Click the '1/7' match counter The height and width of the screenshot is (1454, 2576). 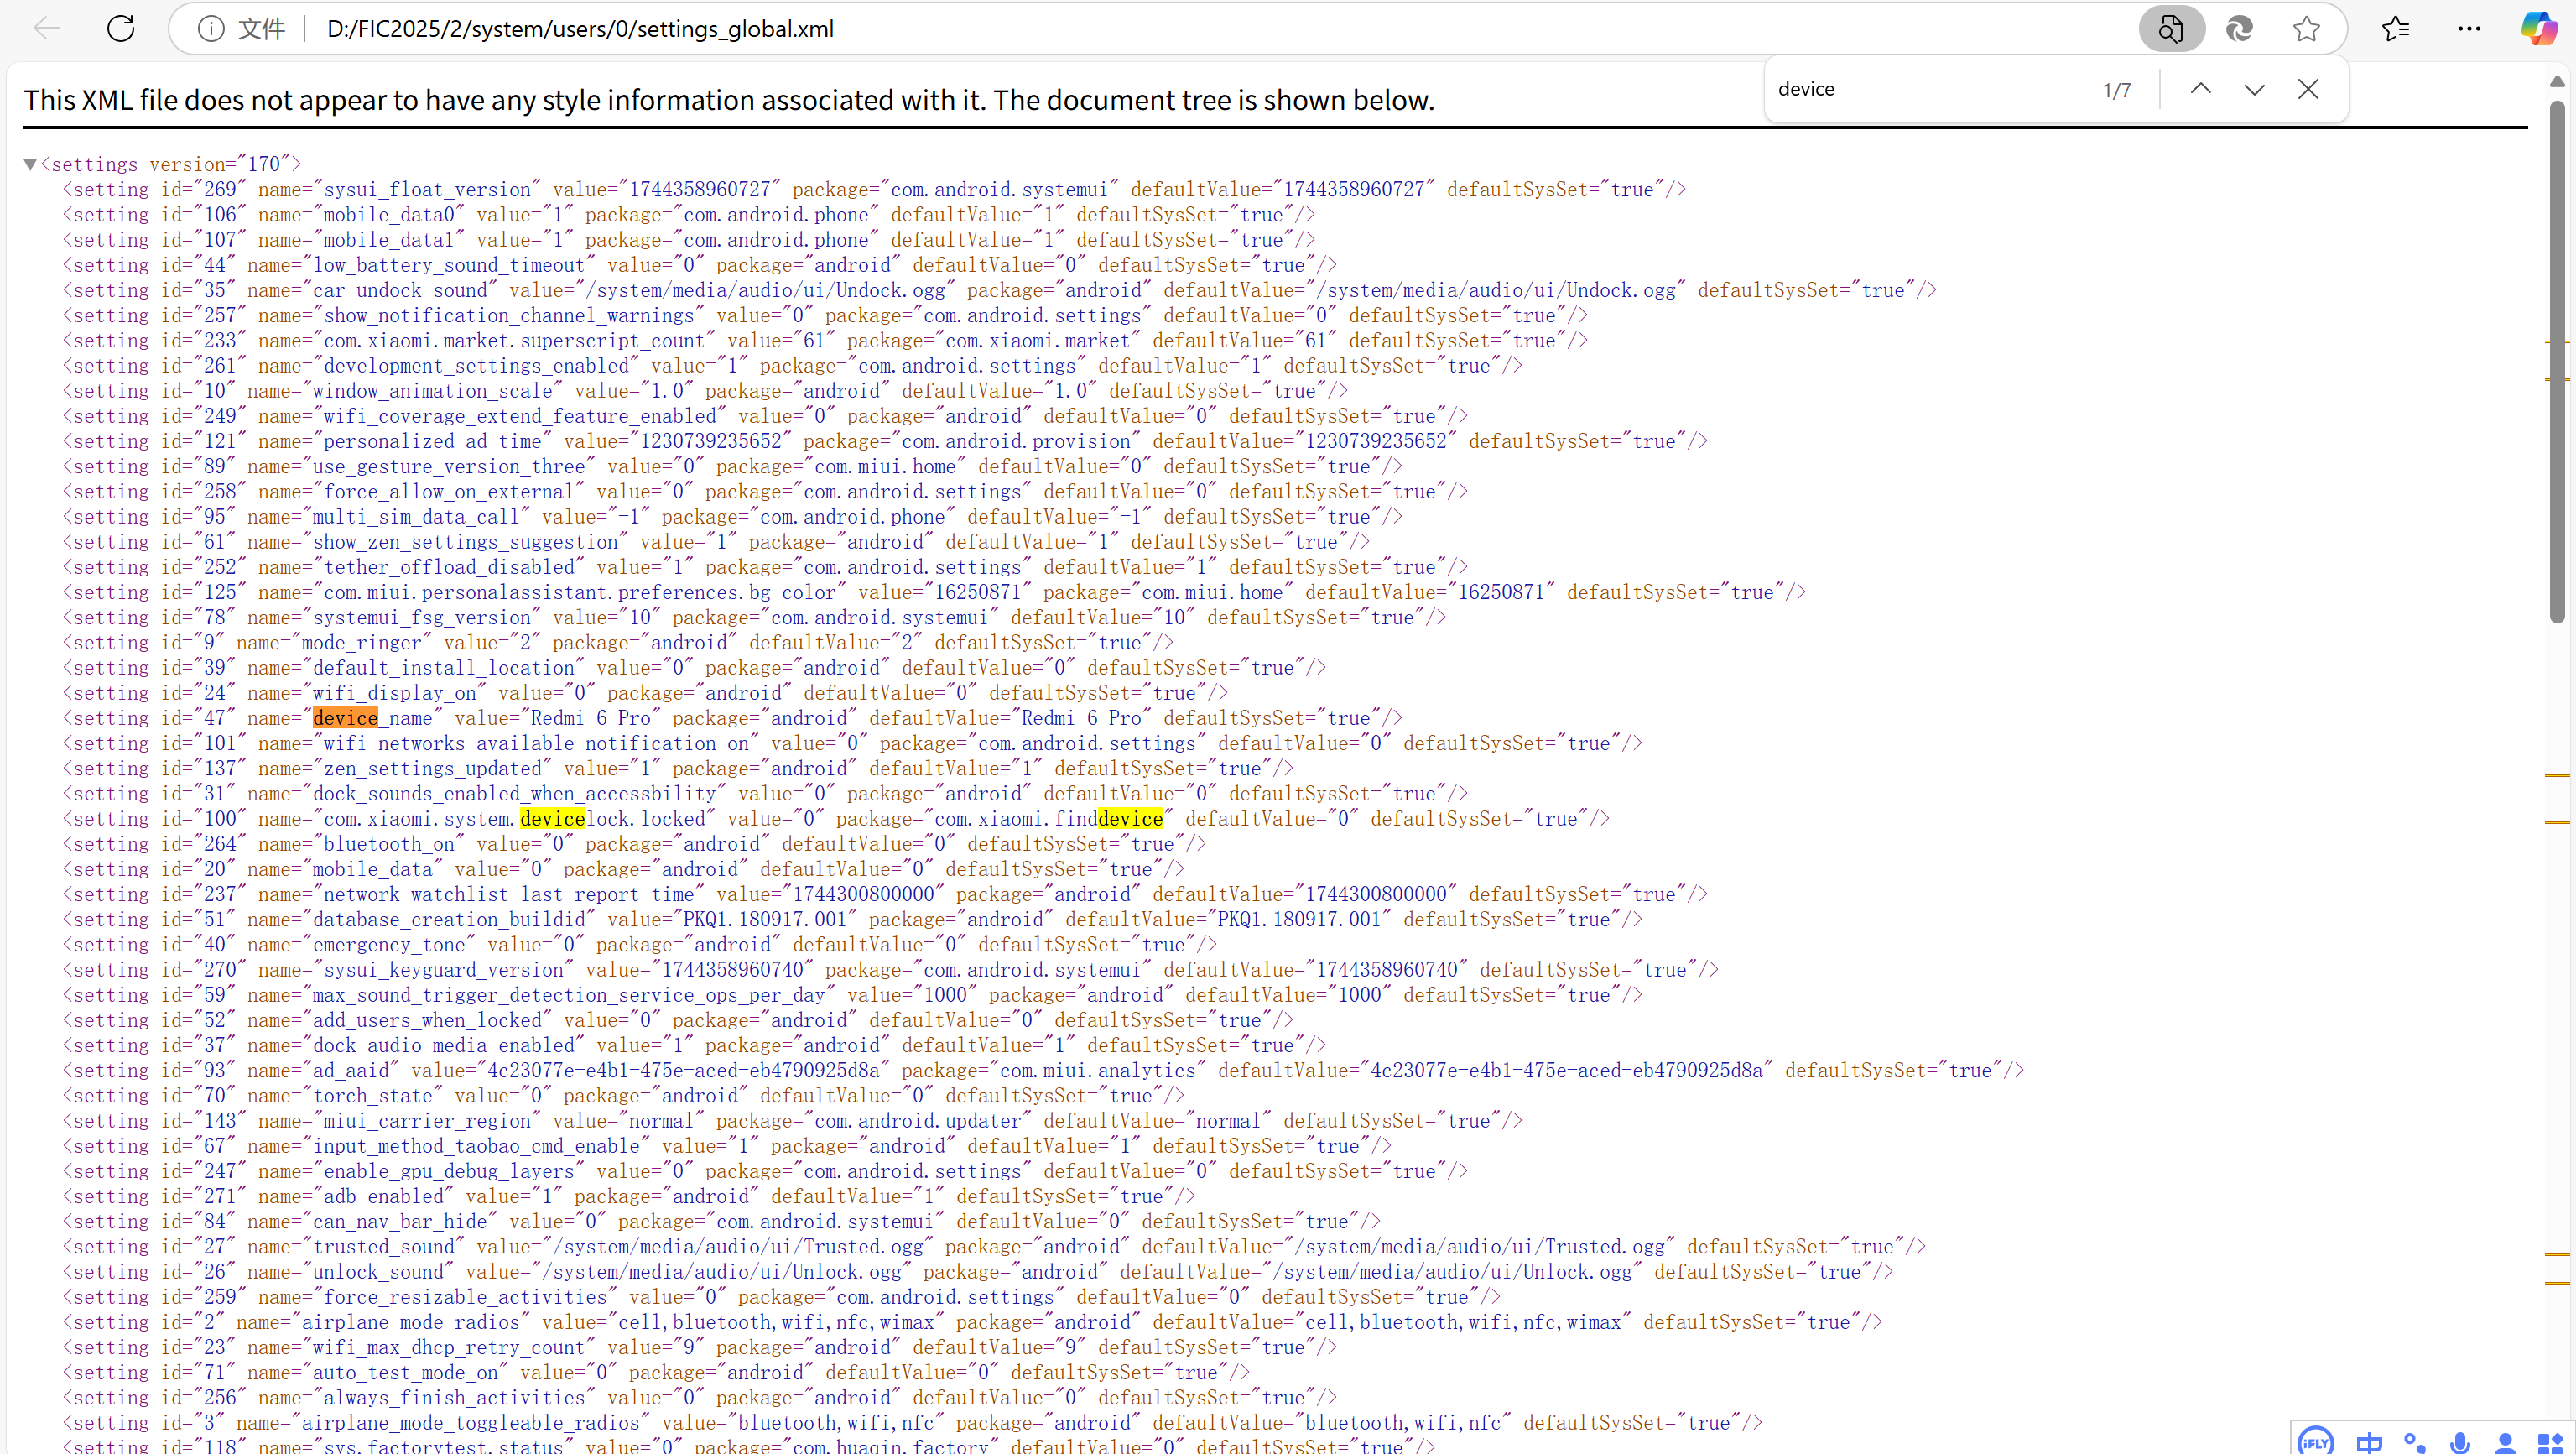(x=2116, y=90)
